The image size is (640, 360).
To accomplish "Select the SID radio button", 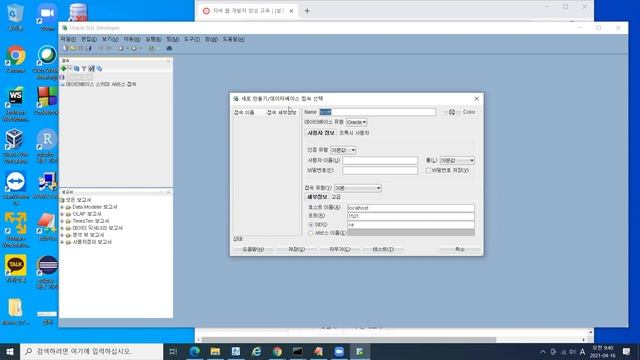I will [311, 225].
